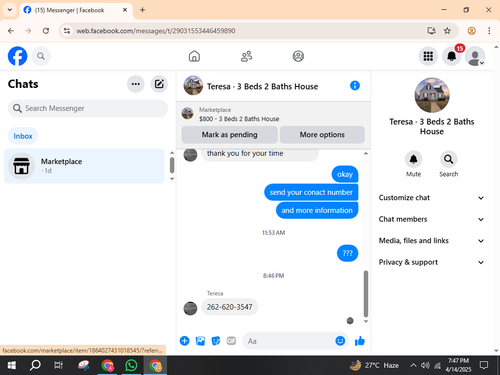Click the Facebook search magnifier icon

[41, 56]
